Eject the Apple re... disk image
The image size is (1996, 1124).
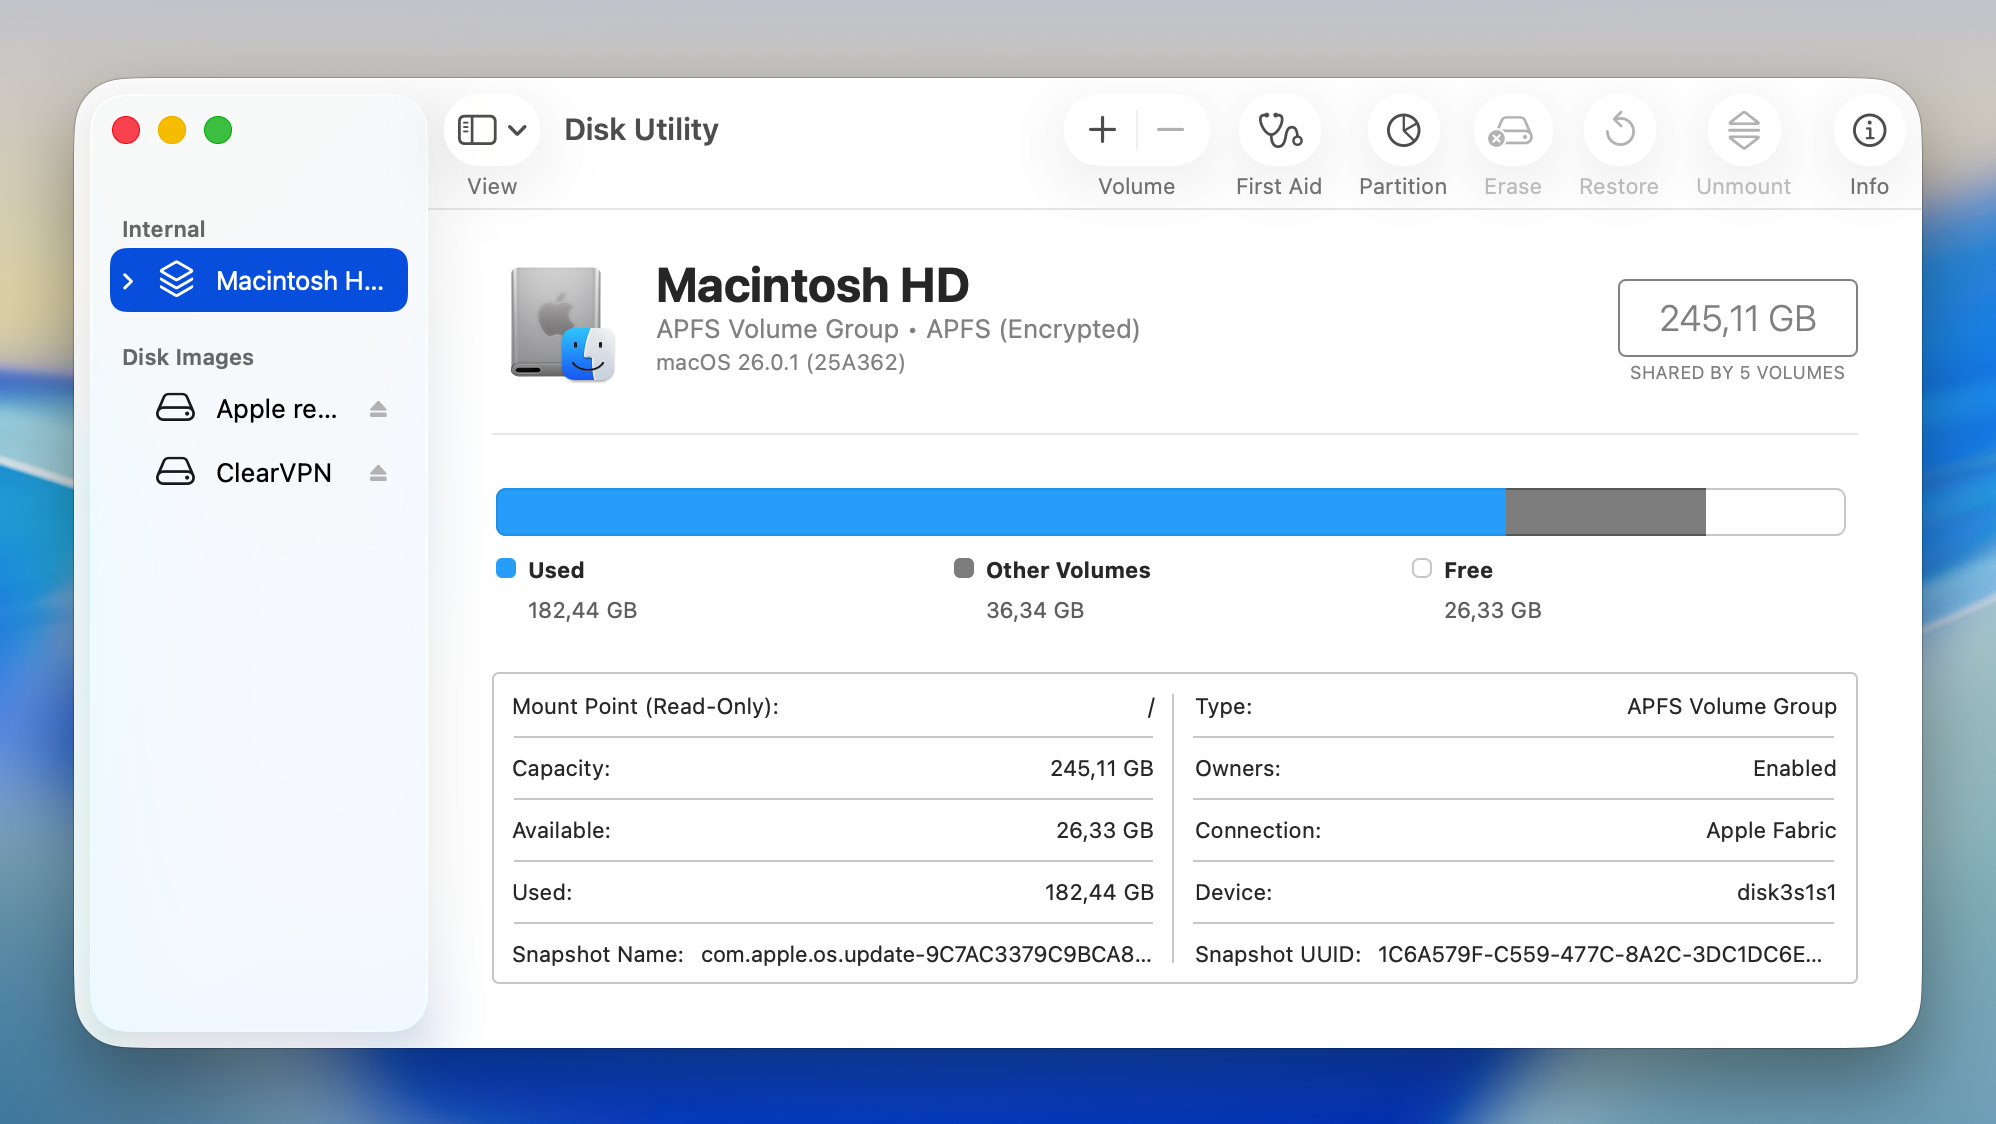378,409
